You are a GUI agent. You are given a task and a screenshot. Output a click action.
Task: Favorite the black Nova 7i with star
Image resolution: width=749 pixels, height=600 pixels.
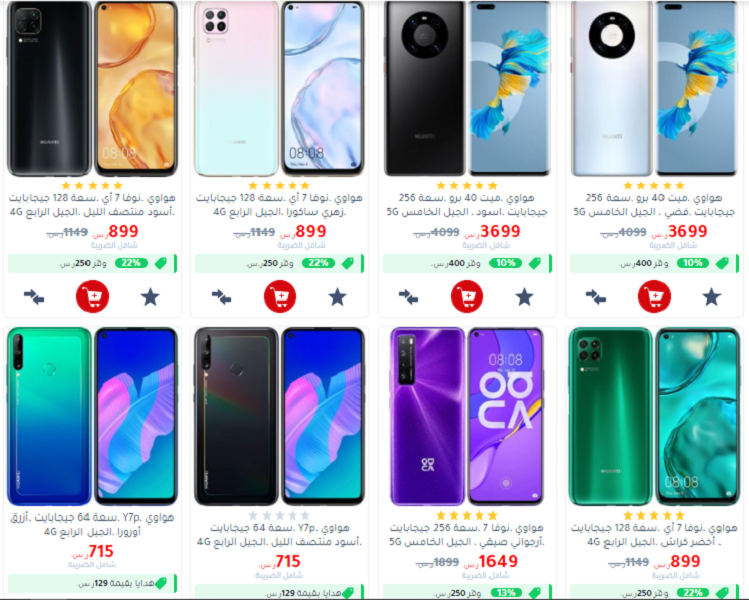tap(150, 297)
